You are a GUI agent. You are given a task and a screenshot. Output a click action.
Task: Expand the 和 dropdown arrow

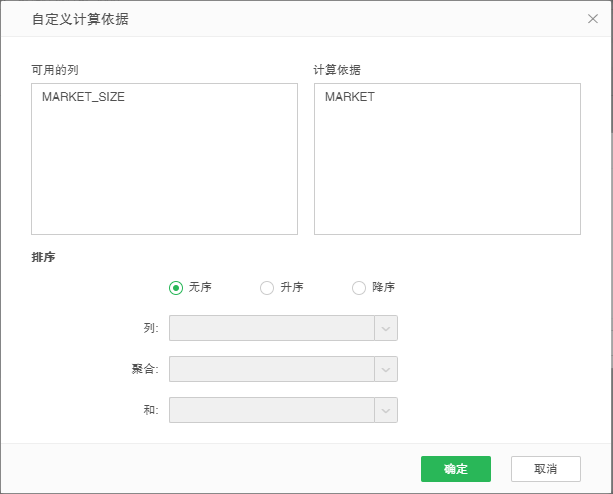click(x=386, y=410)
